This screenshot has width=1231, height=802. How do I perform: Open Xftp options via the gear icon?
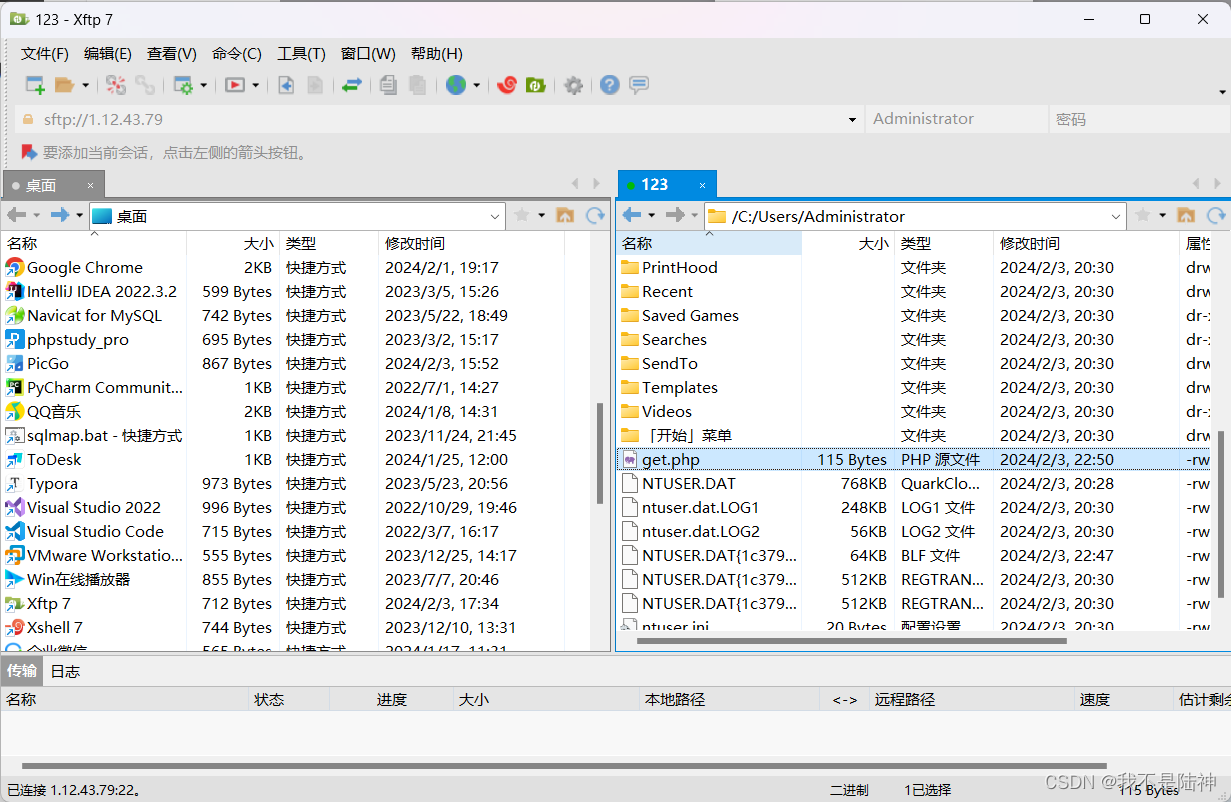(573, 85)
